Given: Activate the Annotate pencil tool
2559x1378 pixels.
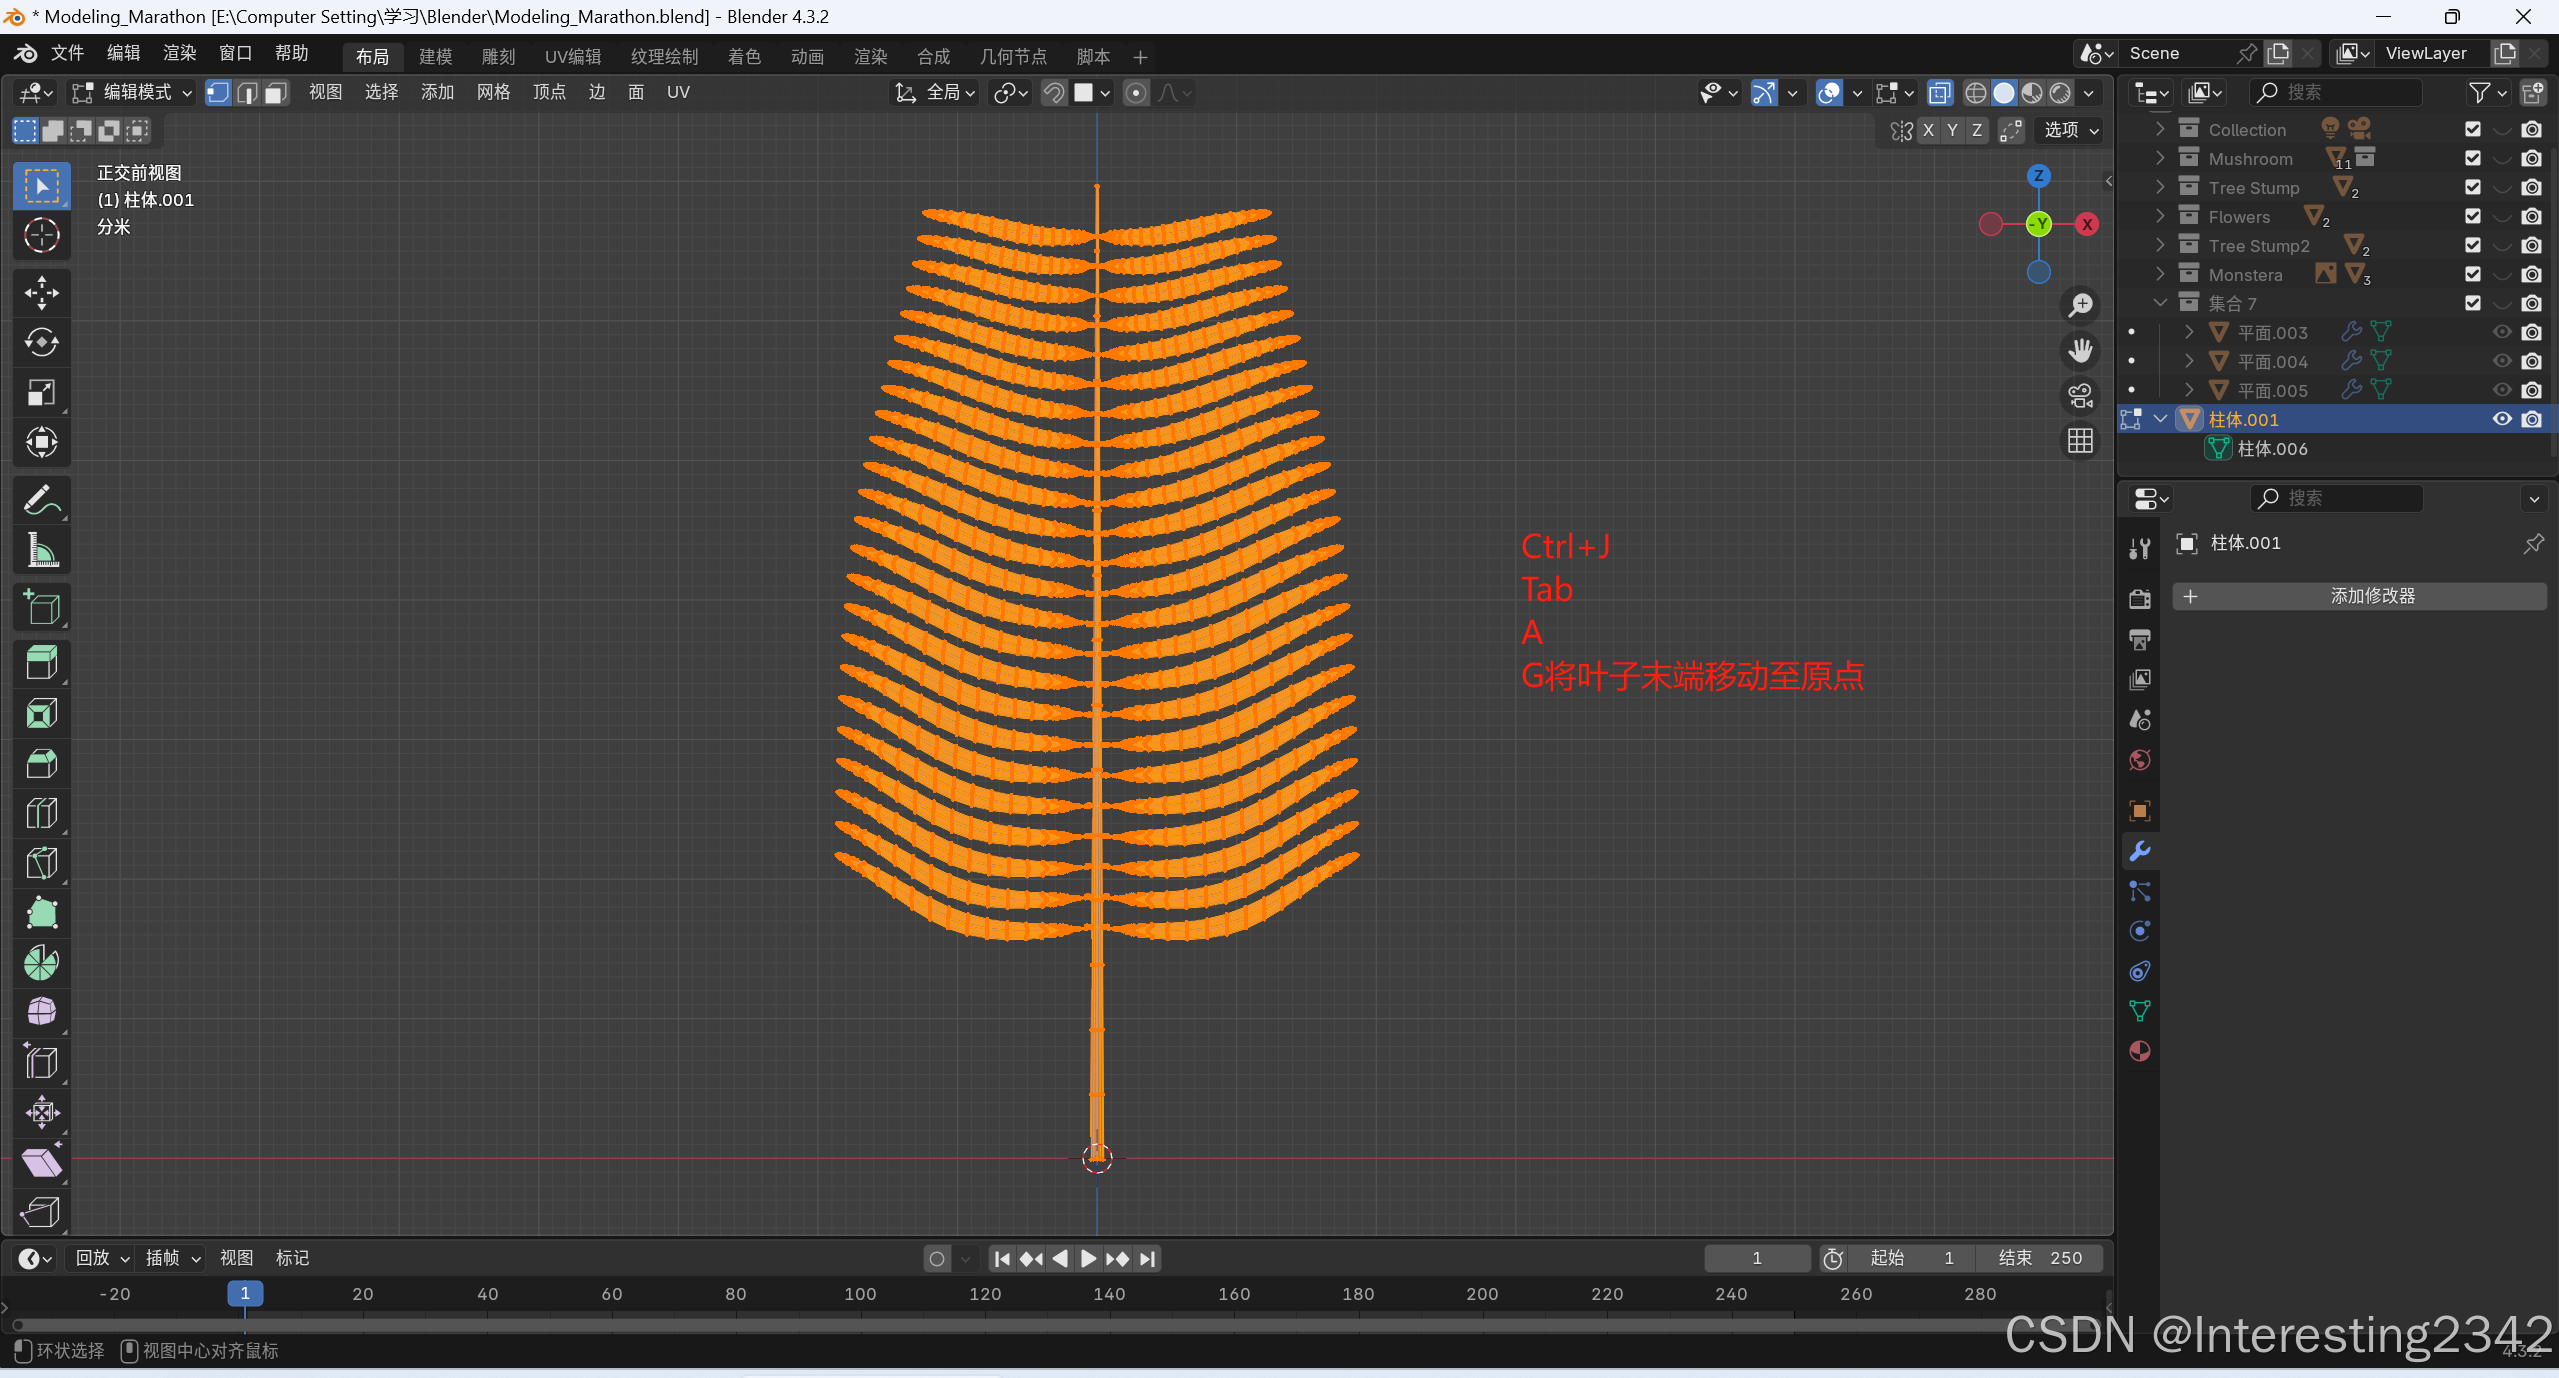Looking at the screenshot, I should click(41, 500).
